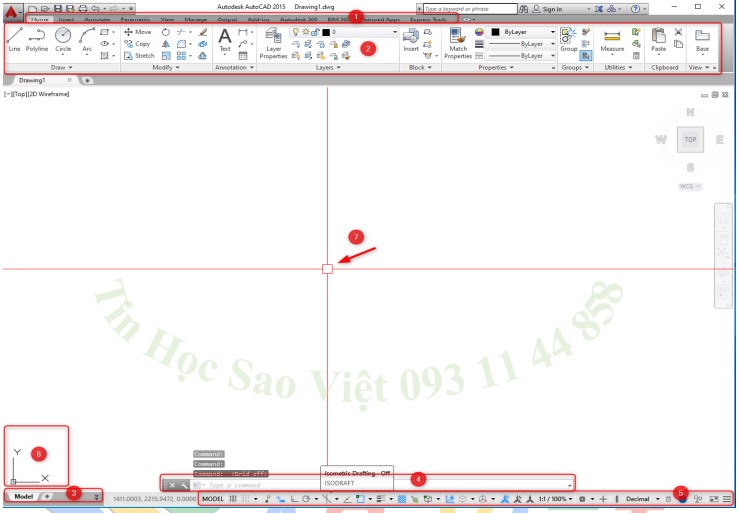Open the layer 0 dropdown list
The image size is (739, 513).
[394, 32]
